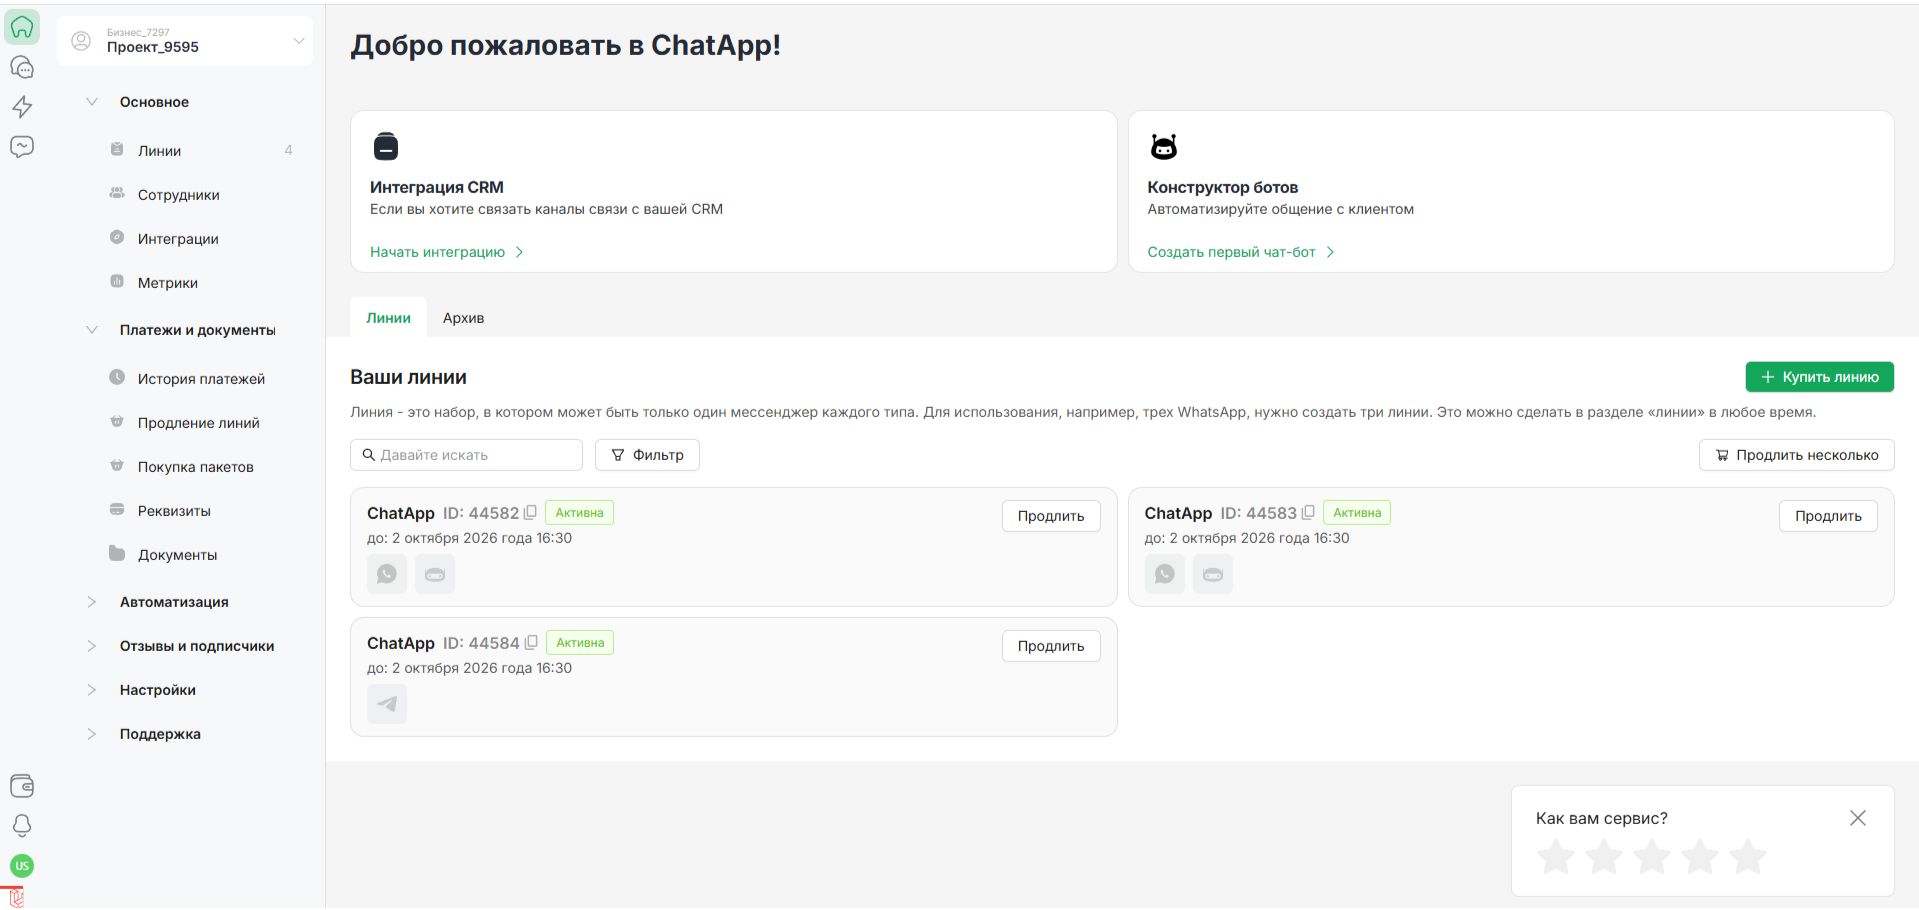Open the notifications bell icon

22,825
